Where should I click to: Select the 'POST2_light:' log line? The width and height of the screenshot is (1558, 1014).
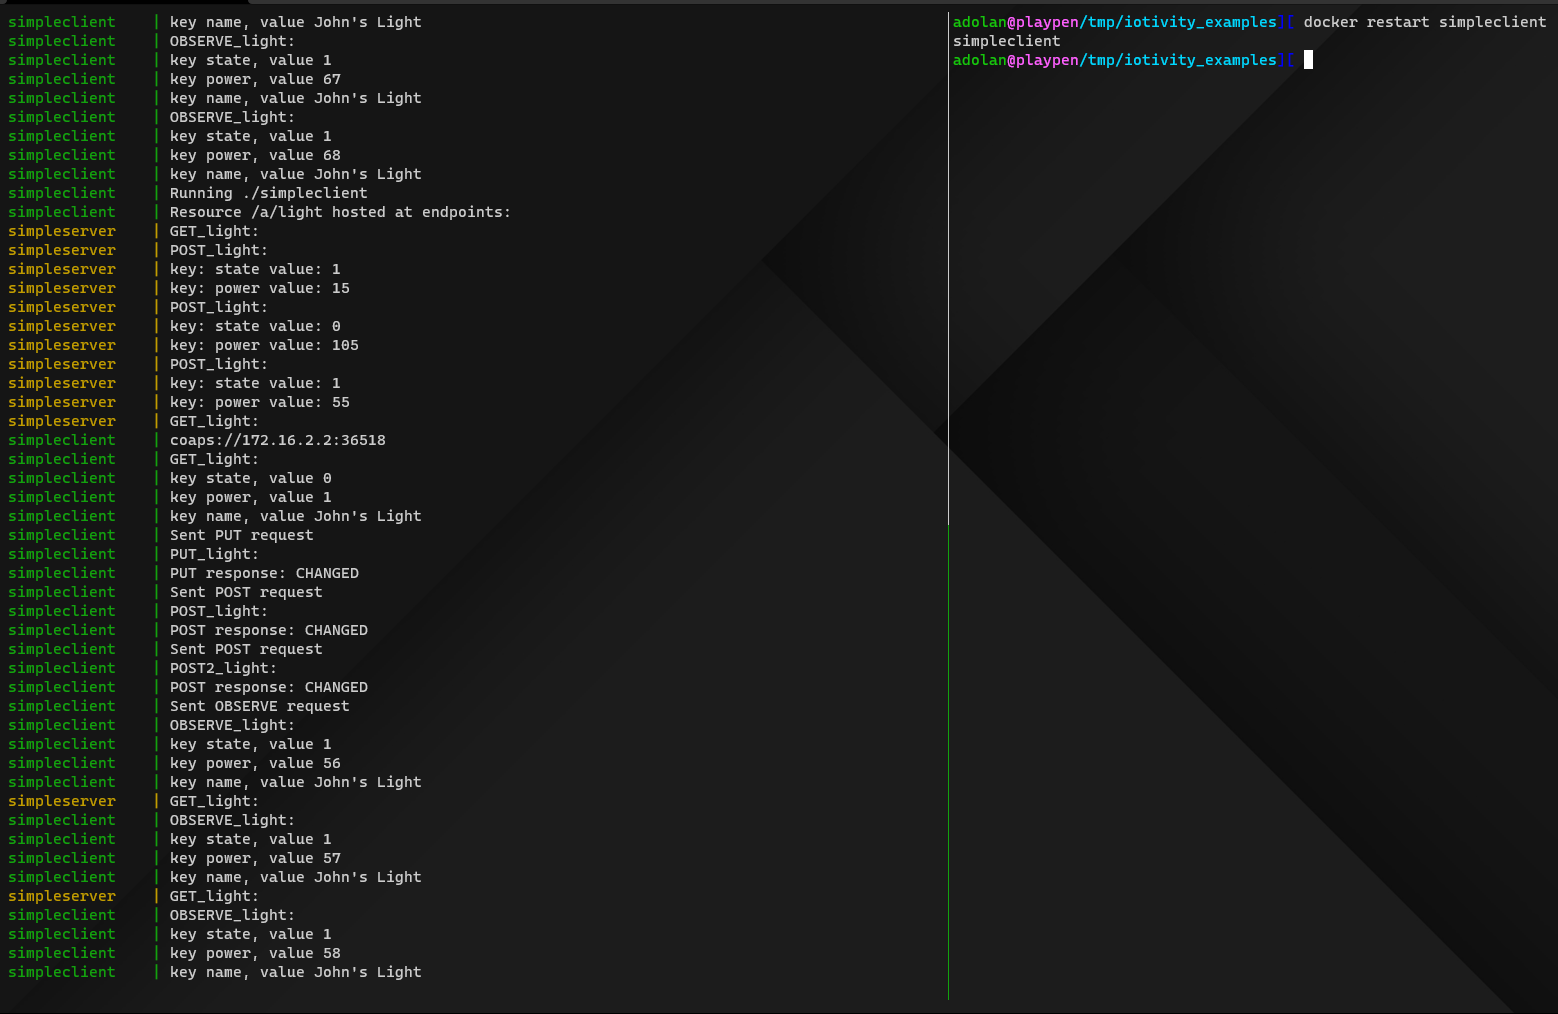click(223, 668)
